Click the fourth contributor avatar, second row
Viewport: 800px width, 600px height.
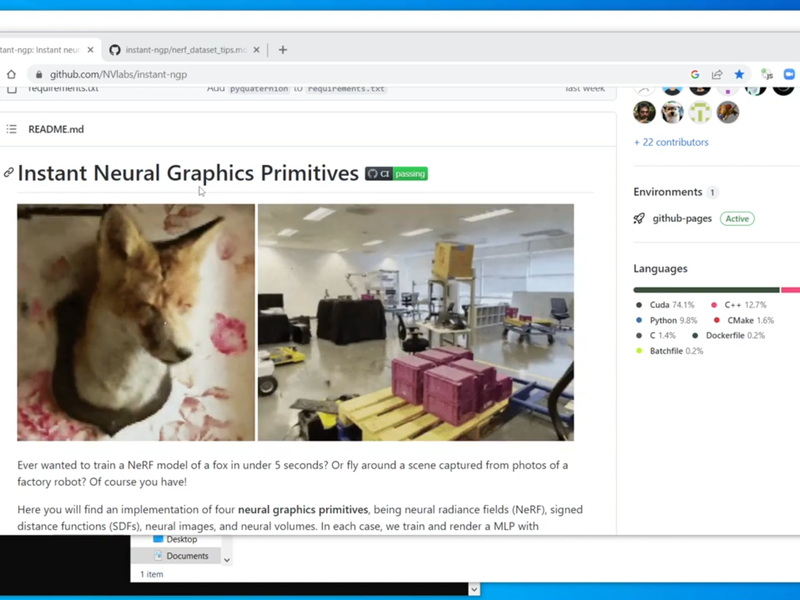[728, 112]
